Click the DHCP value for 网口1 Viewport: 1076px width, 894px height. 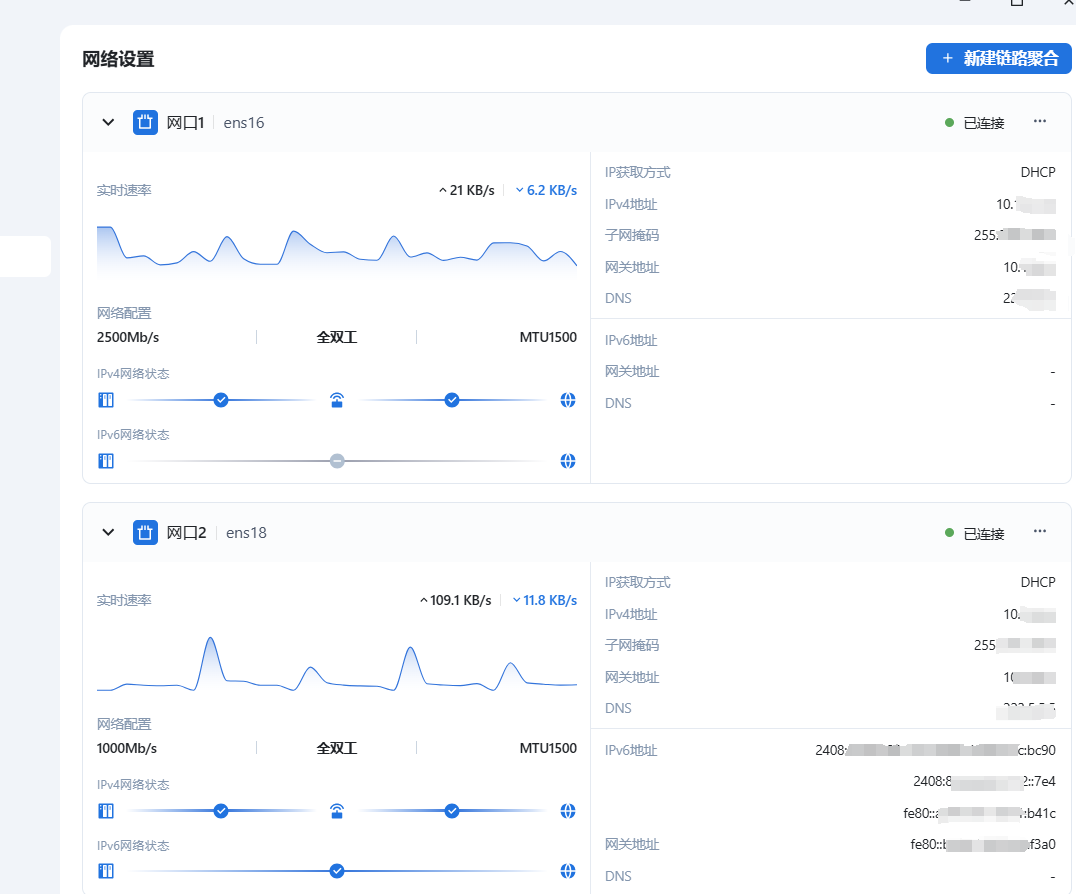coord(1038,172)
